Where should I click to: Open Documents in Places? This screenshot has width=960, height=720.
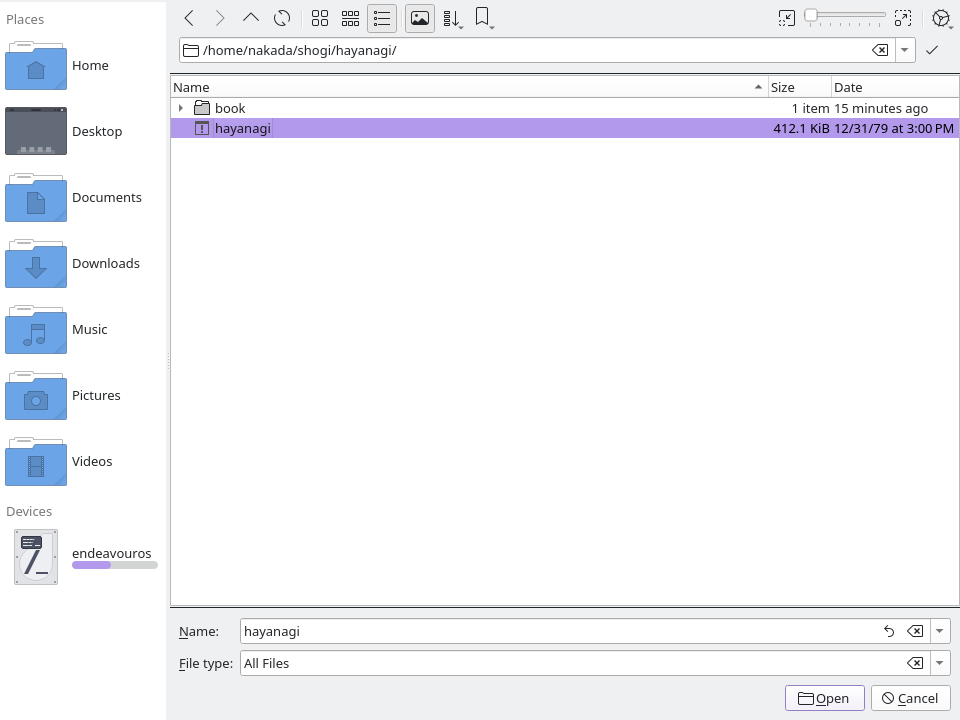[x=83, y=198]
